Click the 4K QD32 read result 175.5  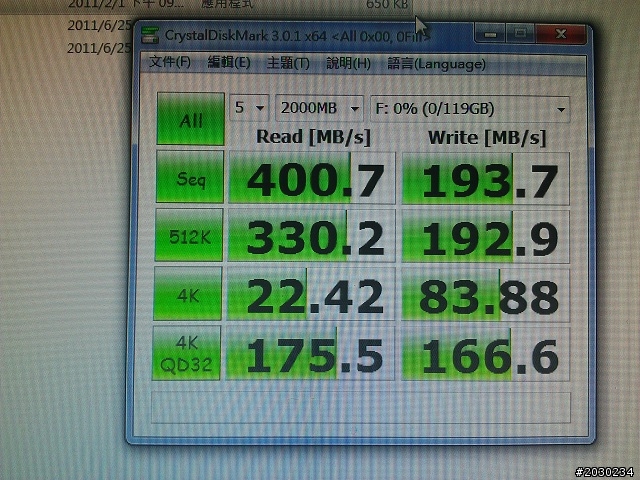[x=310, y=353]
